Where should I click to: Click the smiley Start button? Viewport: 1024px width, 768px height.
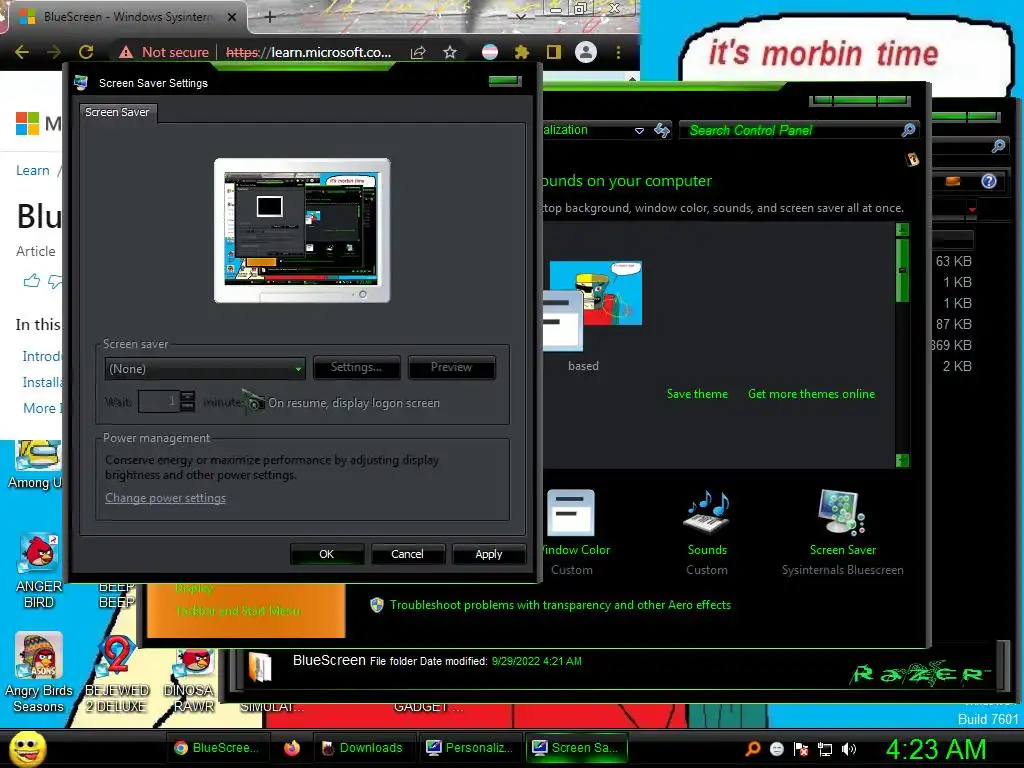pos(27,748)
